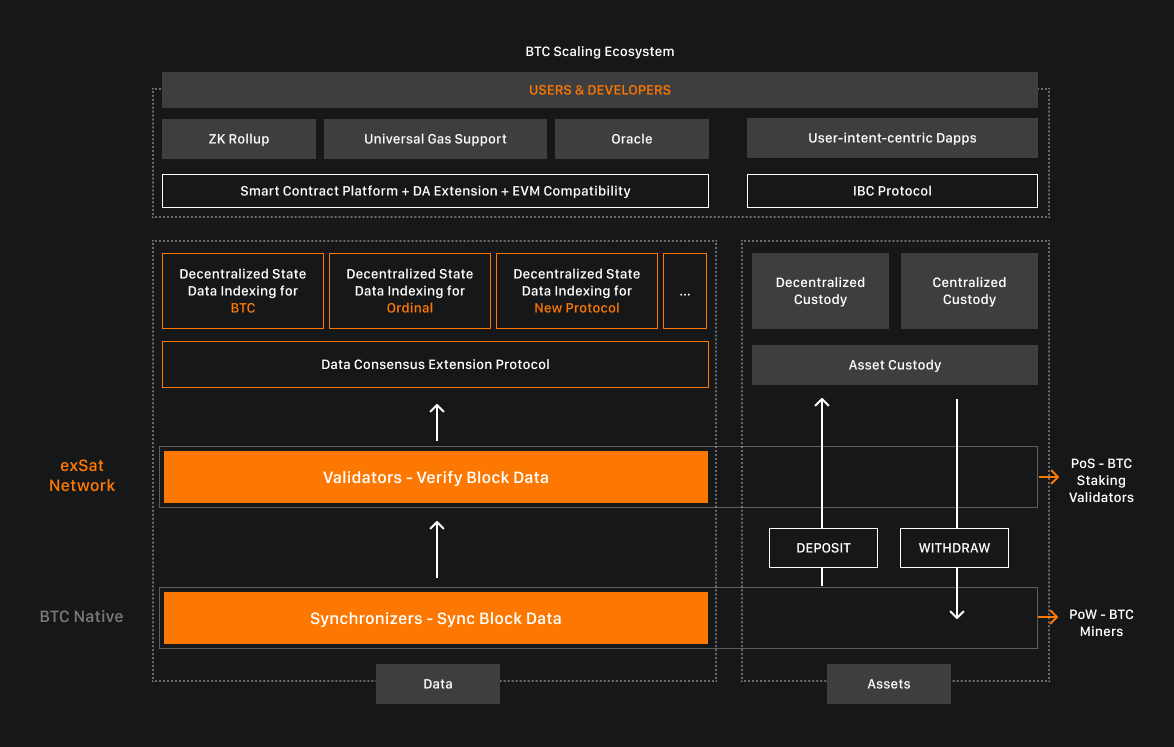Click the WITHDRAW box

[x=955, y=548]
